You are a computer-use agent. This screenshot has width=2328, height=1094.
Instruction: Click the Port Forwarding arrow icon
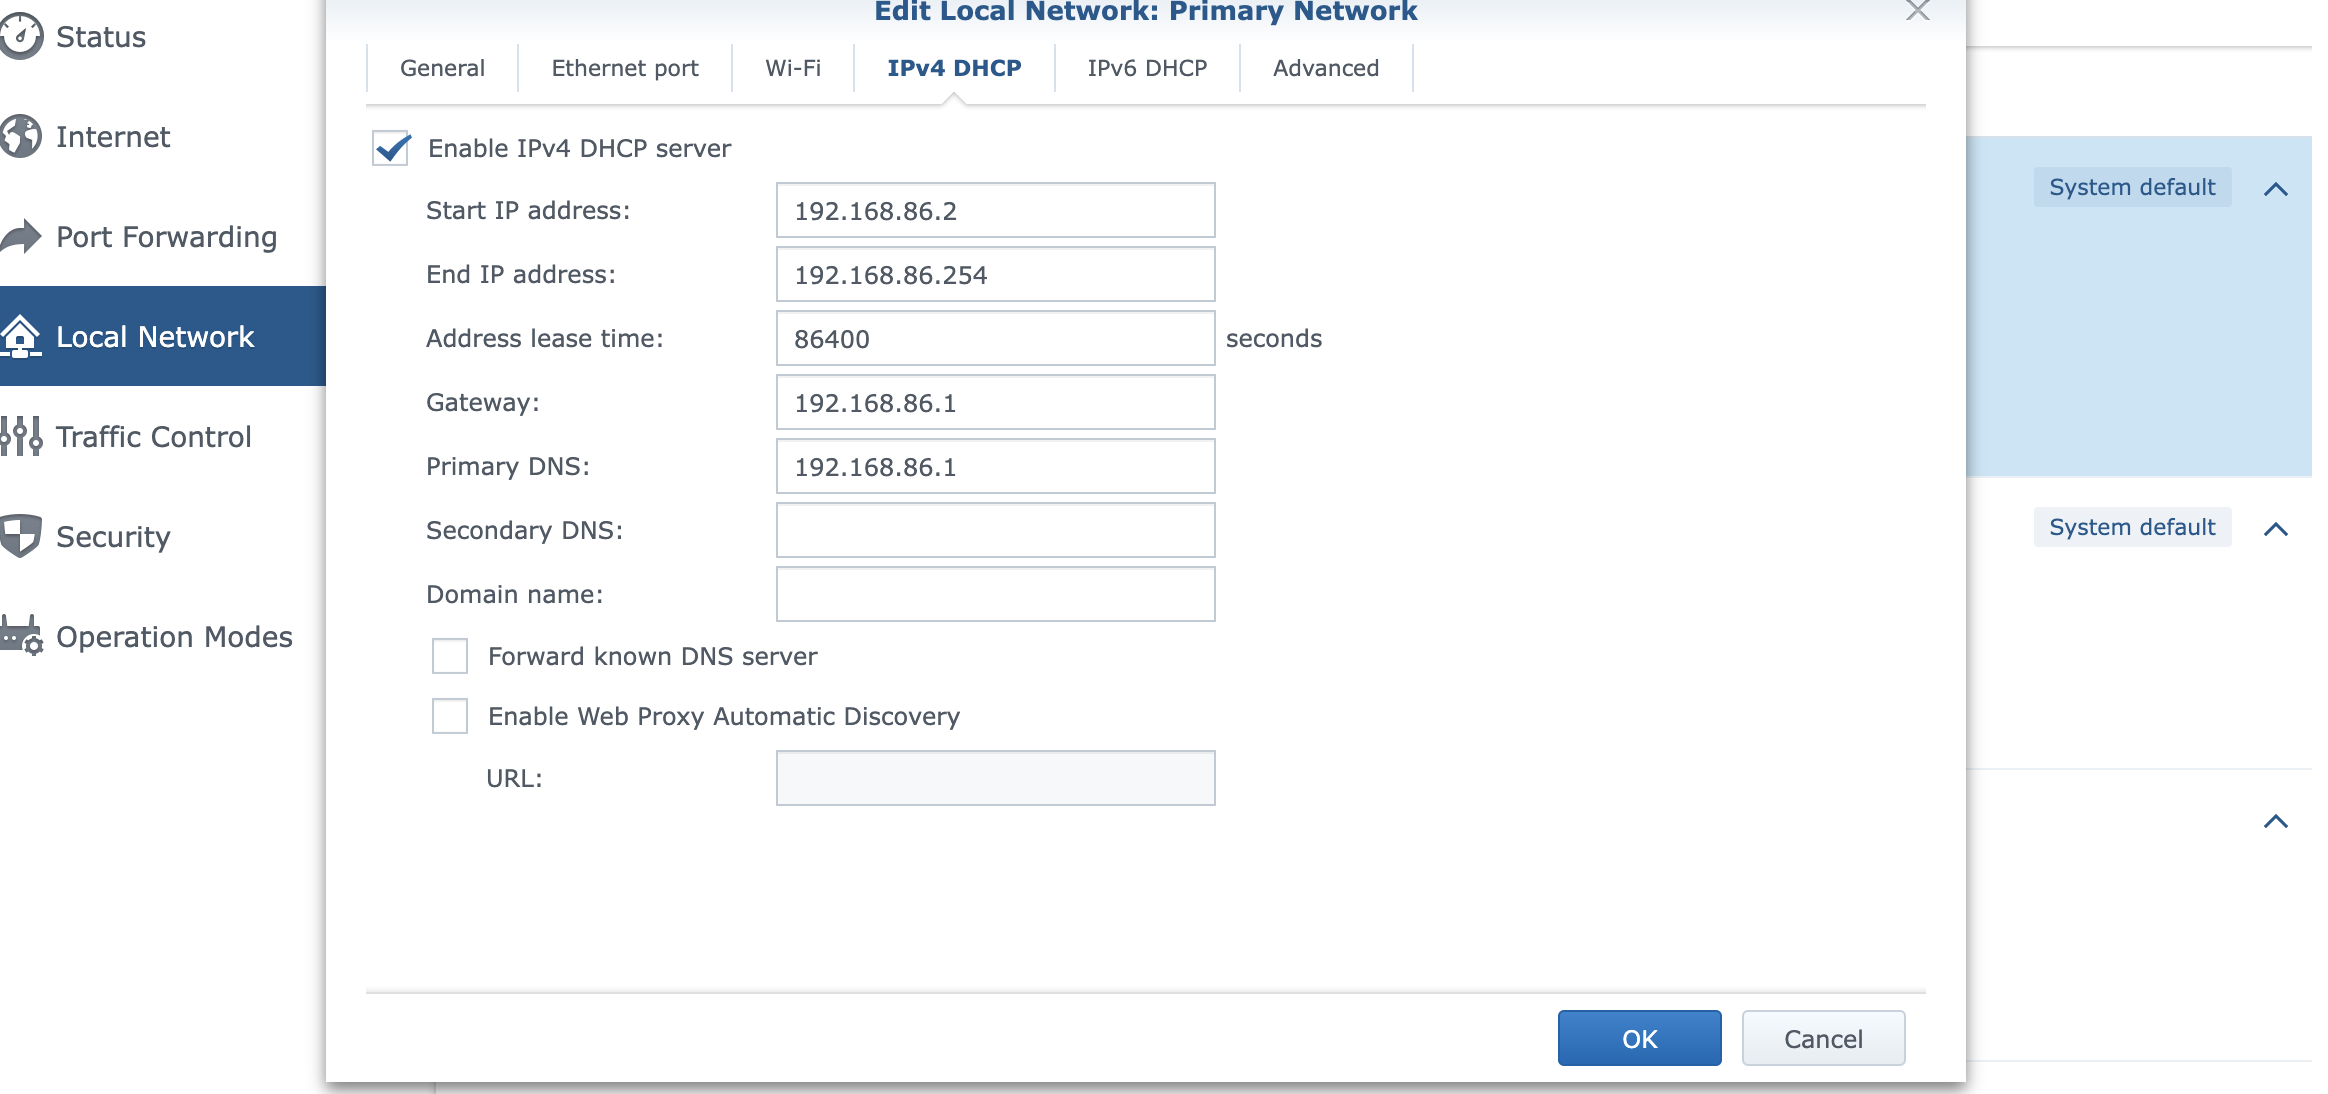tap(20, 236)
